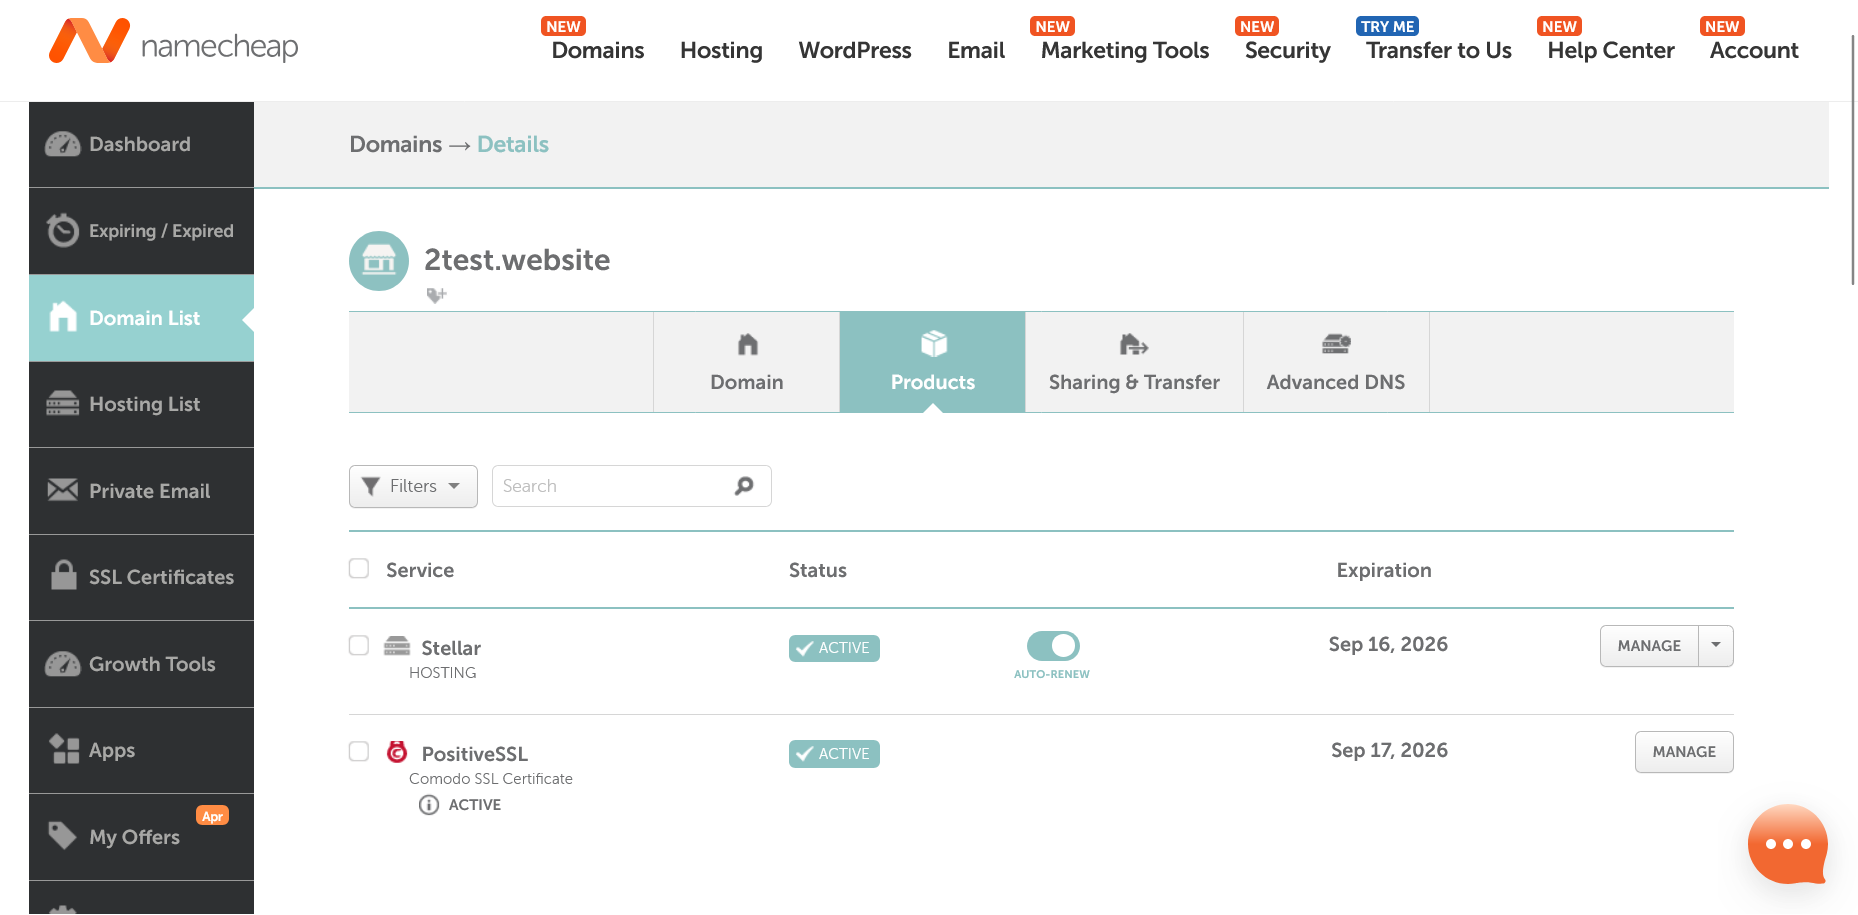
Task: Click the PositiveSSL Comodo logo icon
Action: tap(397, 751)
